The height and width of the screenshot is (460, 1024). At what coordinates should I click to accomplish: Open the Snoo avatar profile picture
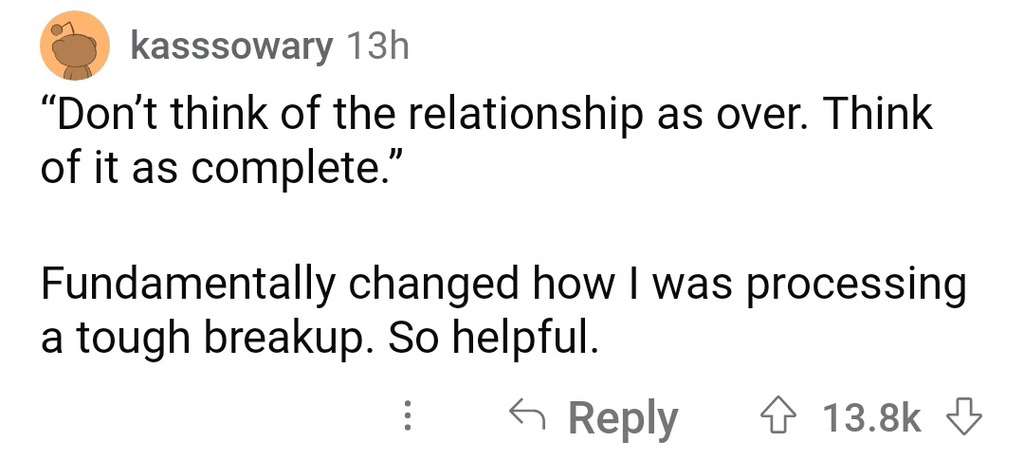(73, 48)
